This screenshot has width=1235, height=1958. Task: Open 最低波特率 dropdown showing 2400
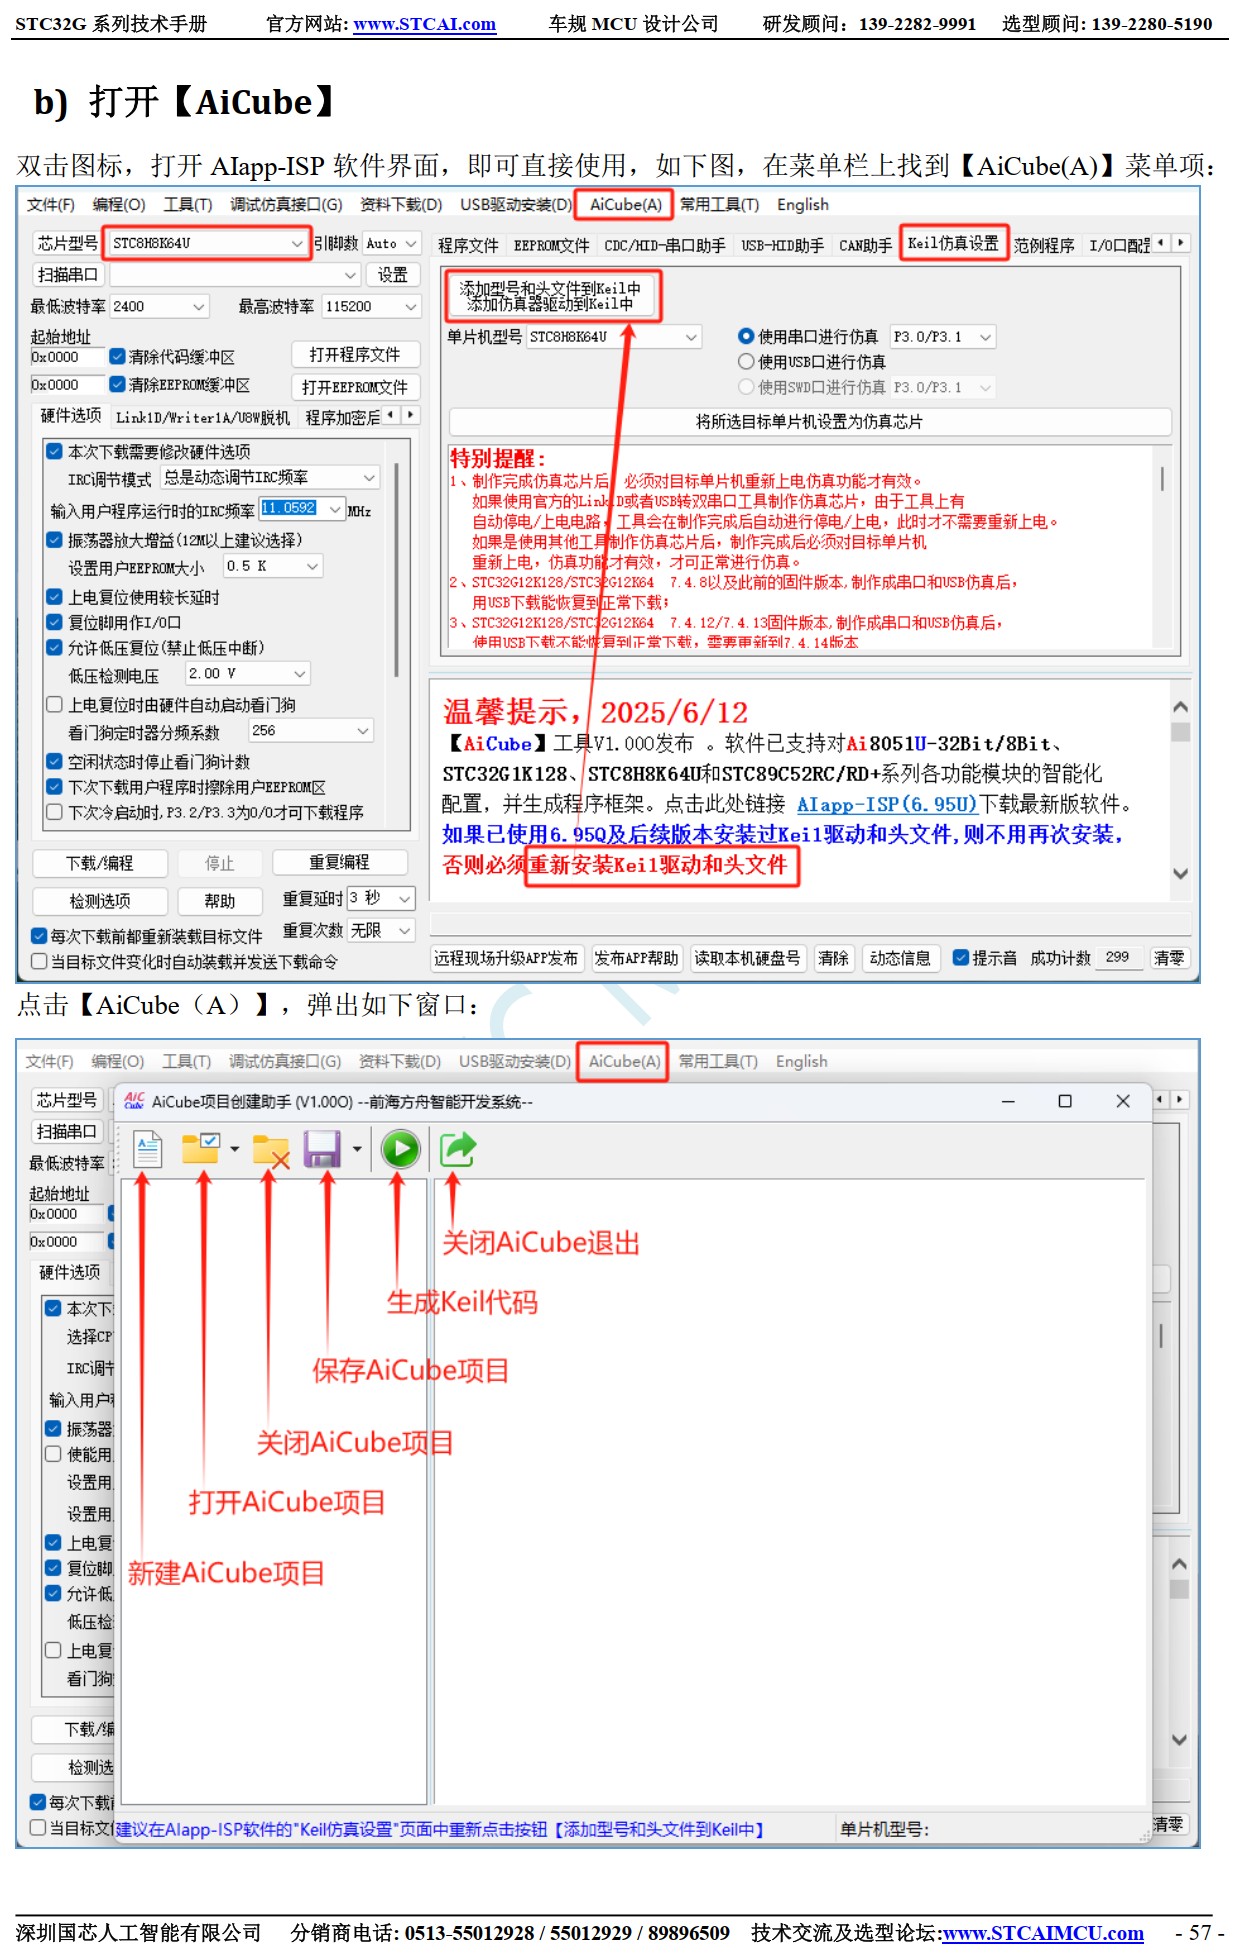[x=159, y=306]
